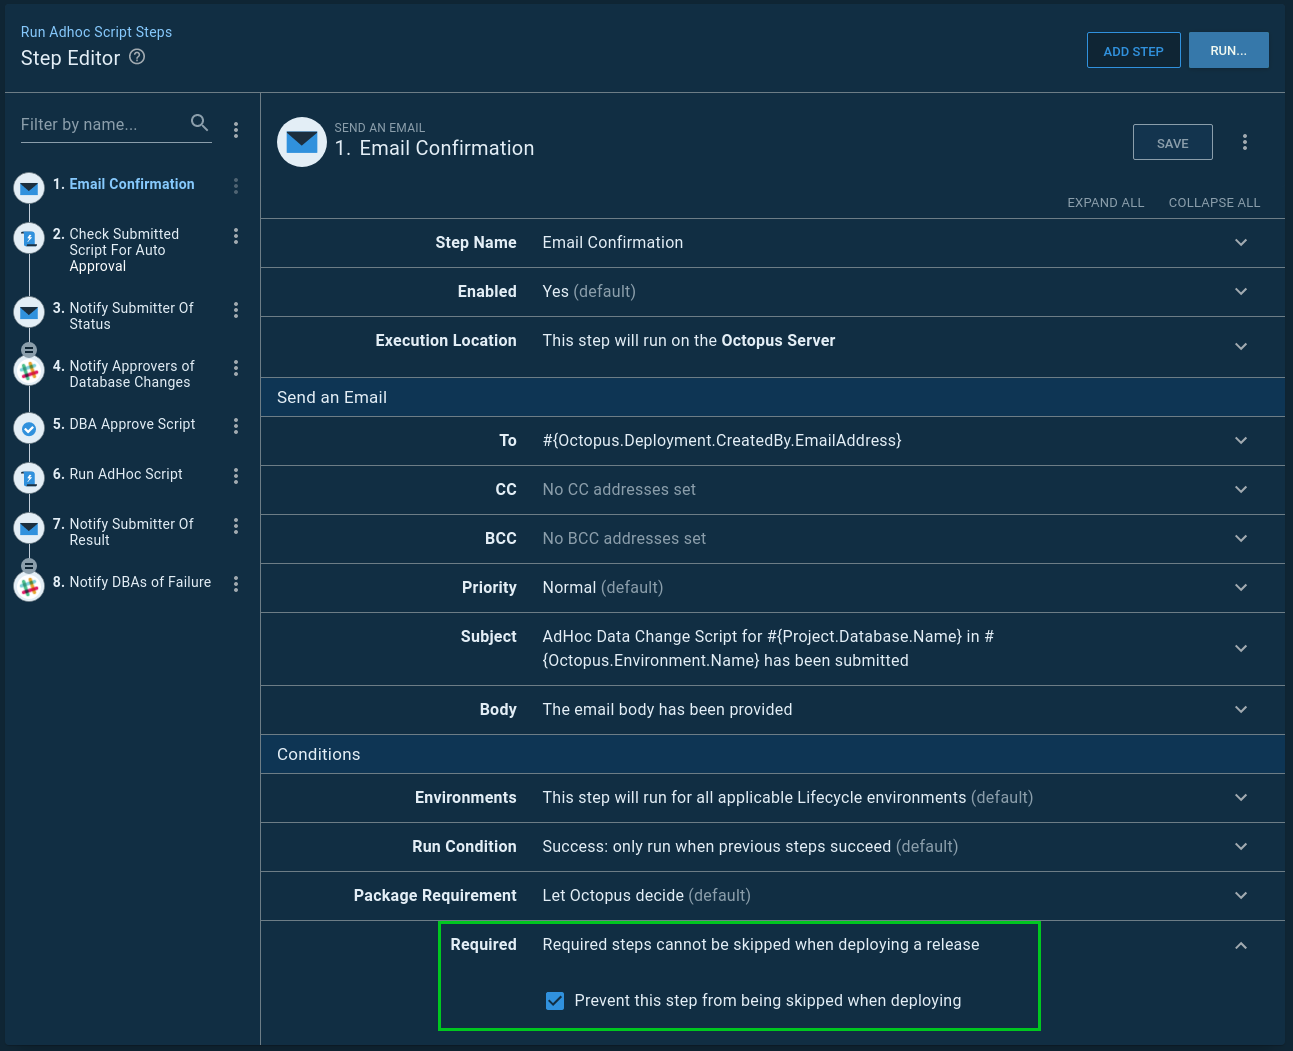
Task: Open overflow menu next to step filter
Action: 236,130
